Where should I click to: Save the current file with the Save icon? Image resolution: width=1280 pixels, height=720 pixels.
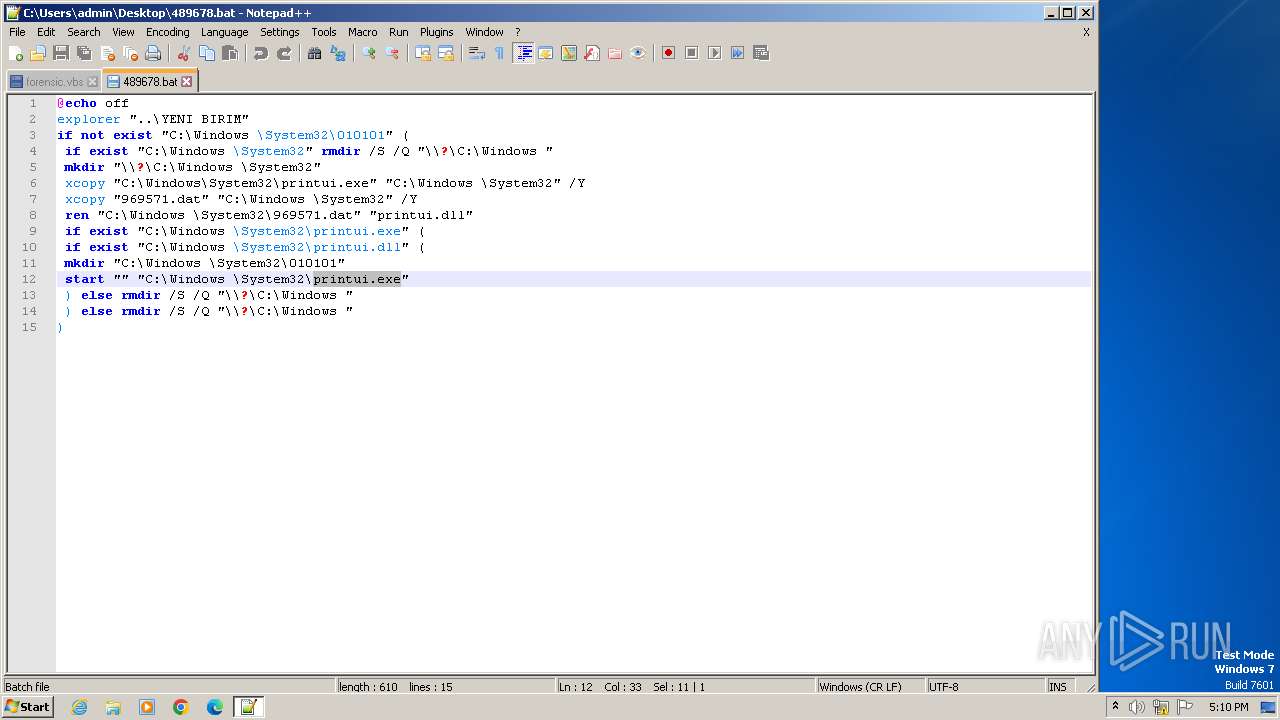pyautogui.click(x=61, y=53)
